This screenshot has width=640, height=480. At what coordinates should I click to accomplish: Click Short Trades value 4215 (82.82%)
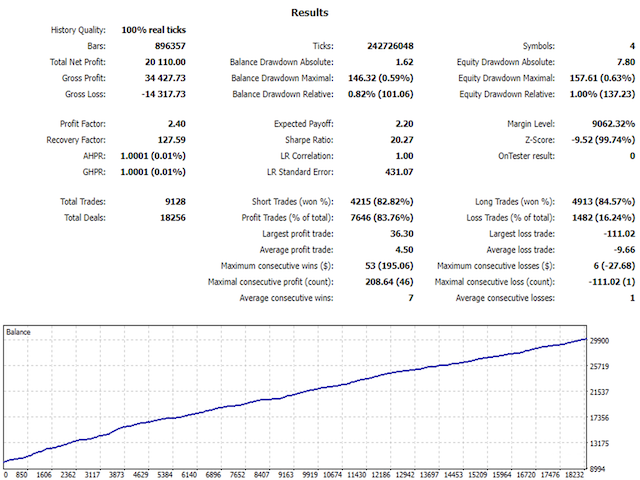click(x=382, y=202)
